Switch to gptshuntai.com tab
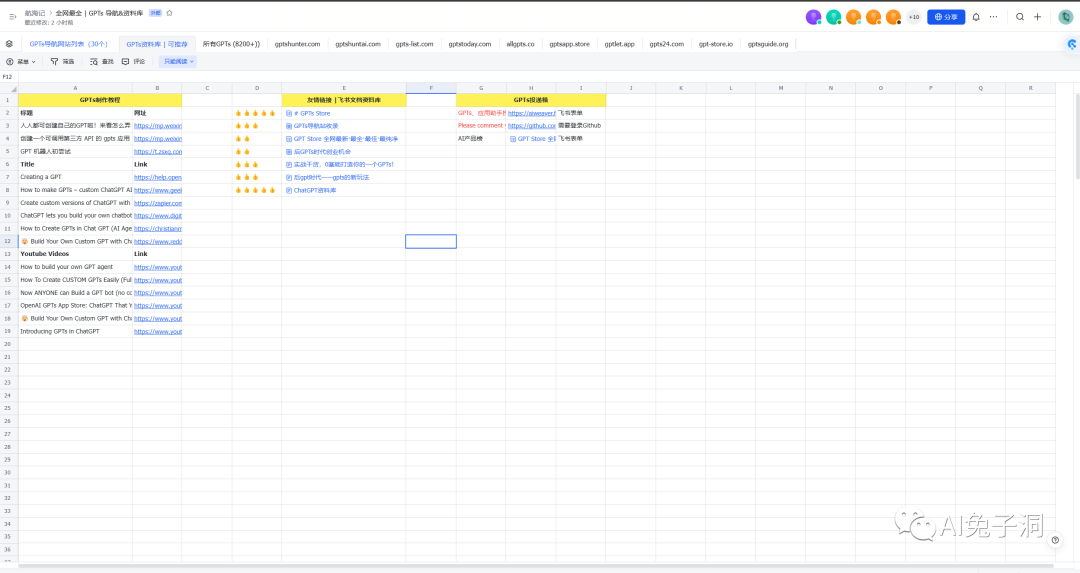The image size is (1080, 573). click(x=358, y=44)
